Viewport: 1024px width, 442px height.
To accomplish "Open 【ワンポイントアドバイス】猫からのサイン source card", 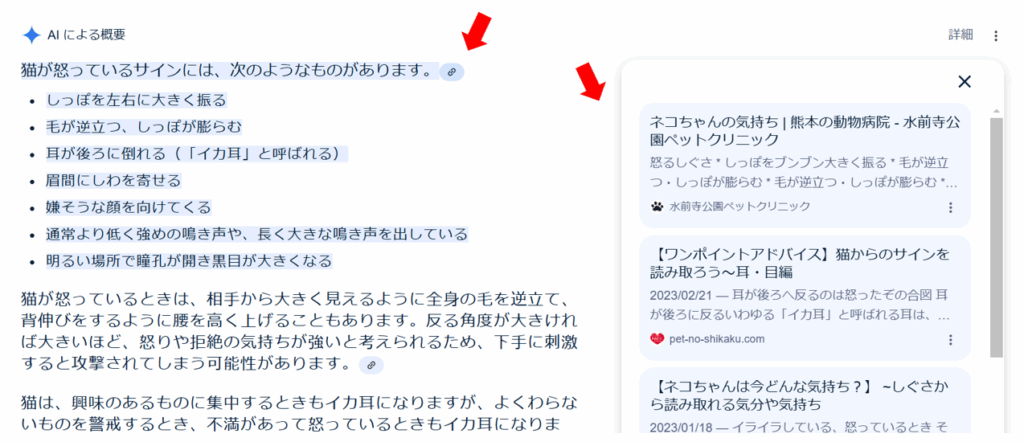I will [805, 298].
